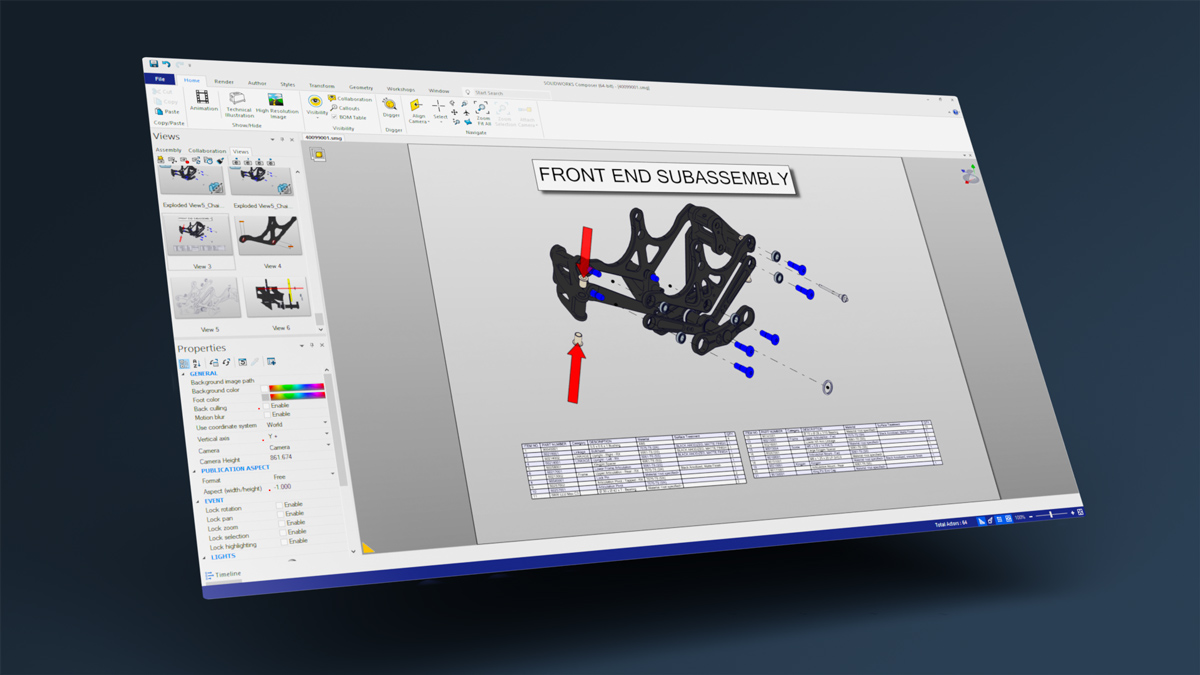Click the Paste clipboard icon

pos(159,111)
